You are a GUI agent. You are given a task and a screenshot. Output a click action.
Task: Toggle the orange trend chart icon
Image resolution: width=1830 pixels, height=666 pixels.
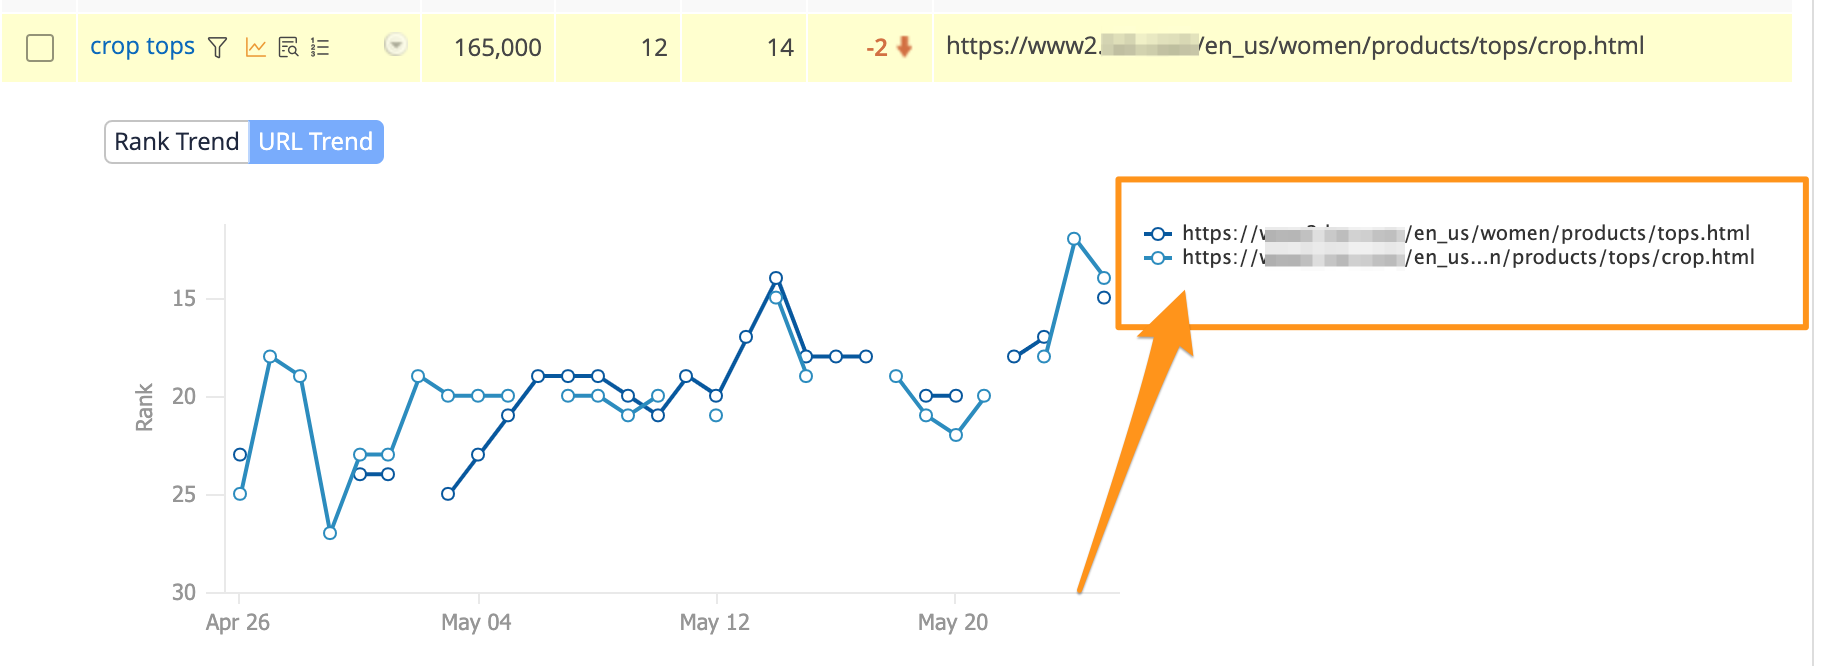tap(256, 47)
